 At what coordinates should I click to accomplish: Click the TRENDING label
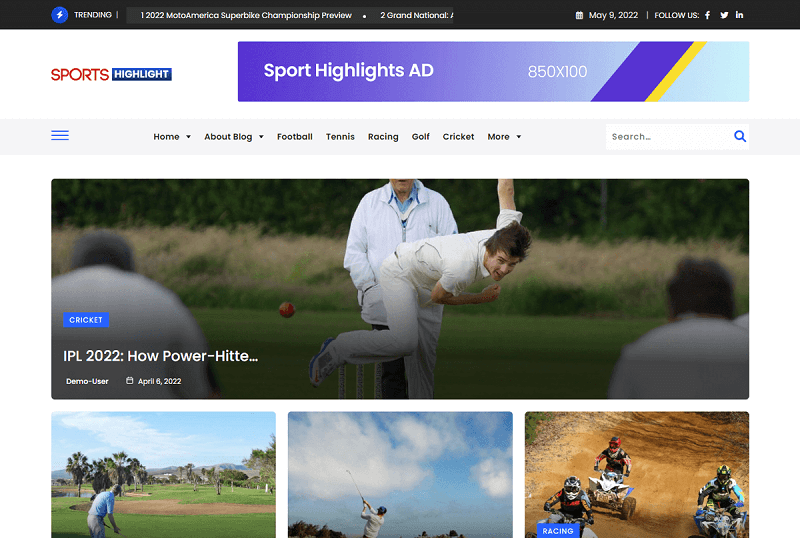click(x=93, y=15)
